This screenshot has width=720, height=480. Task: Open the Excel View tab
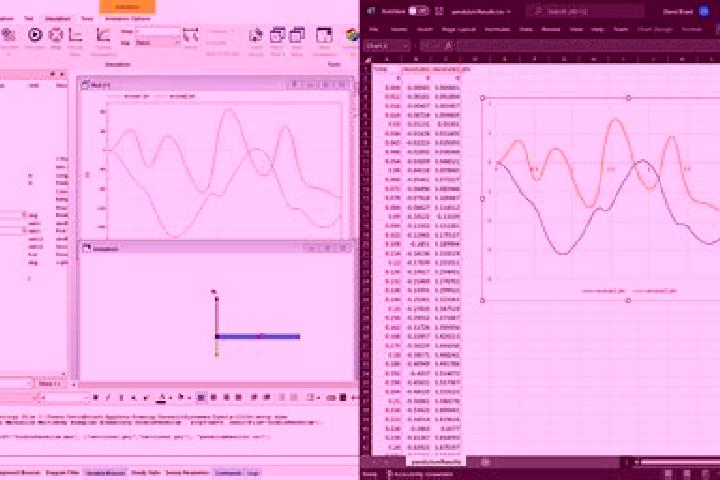coord(576,29)
